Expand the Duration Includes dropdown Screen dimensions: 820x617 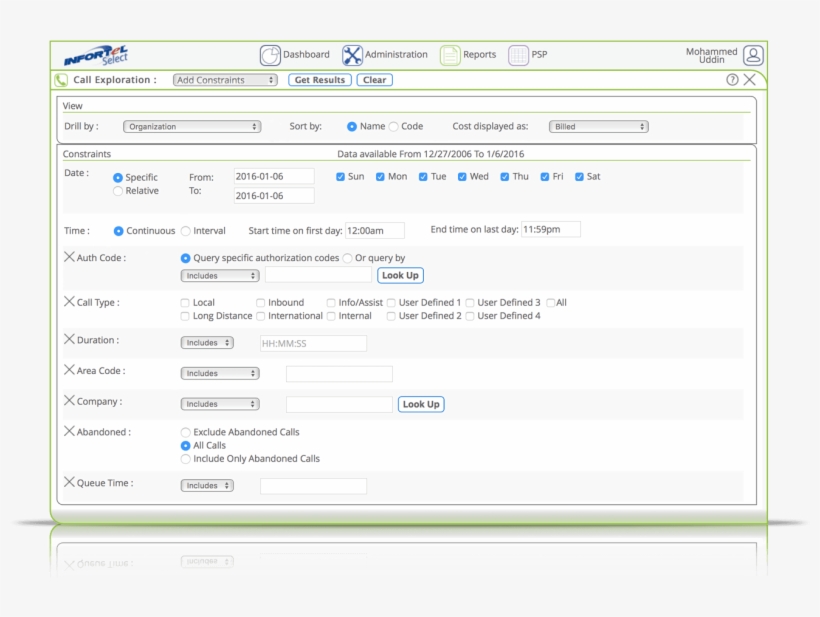206,342
